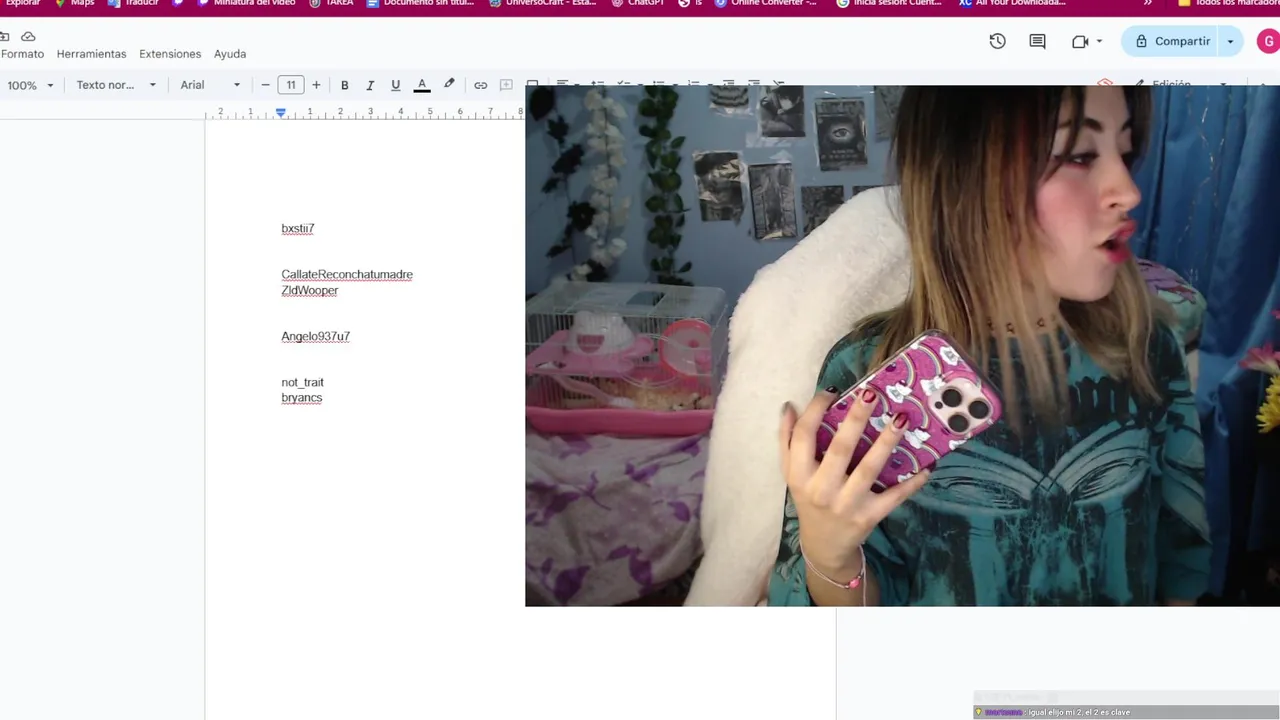Screen dimensions: 1280x720
Task: Click the username bxstii7 in the document
Action: coord(298,228)
